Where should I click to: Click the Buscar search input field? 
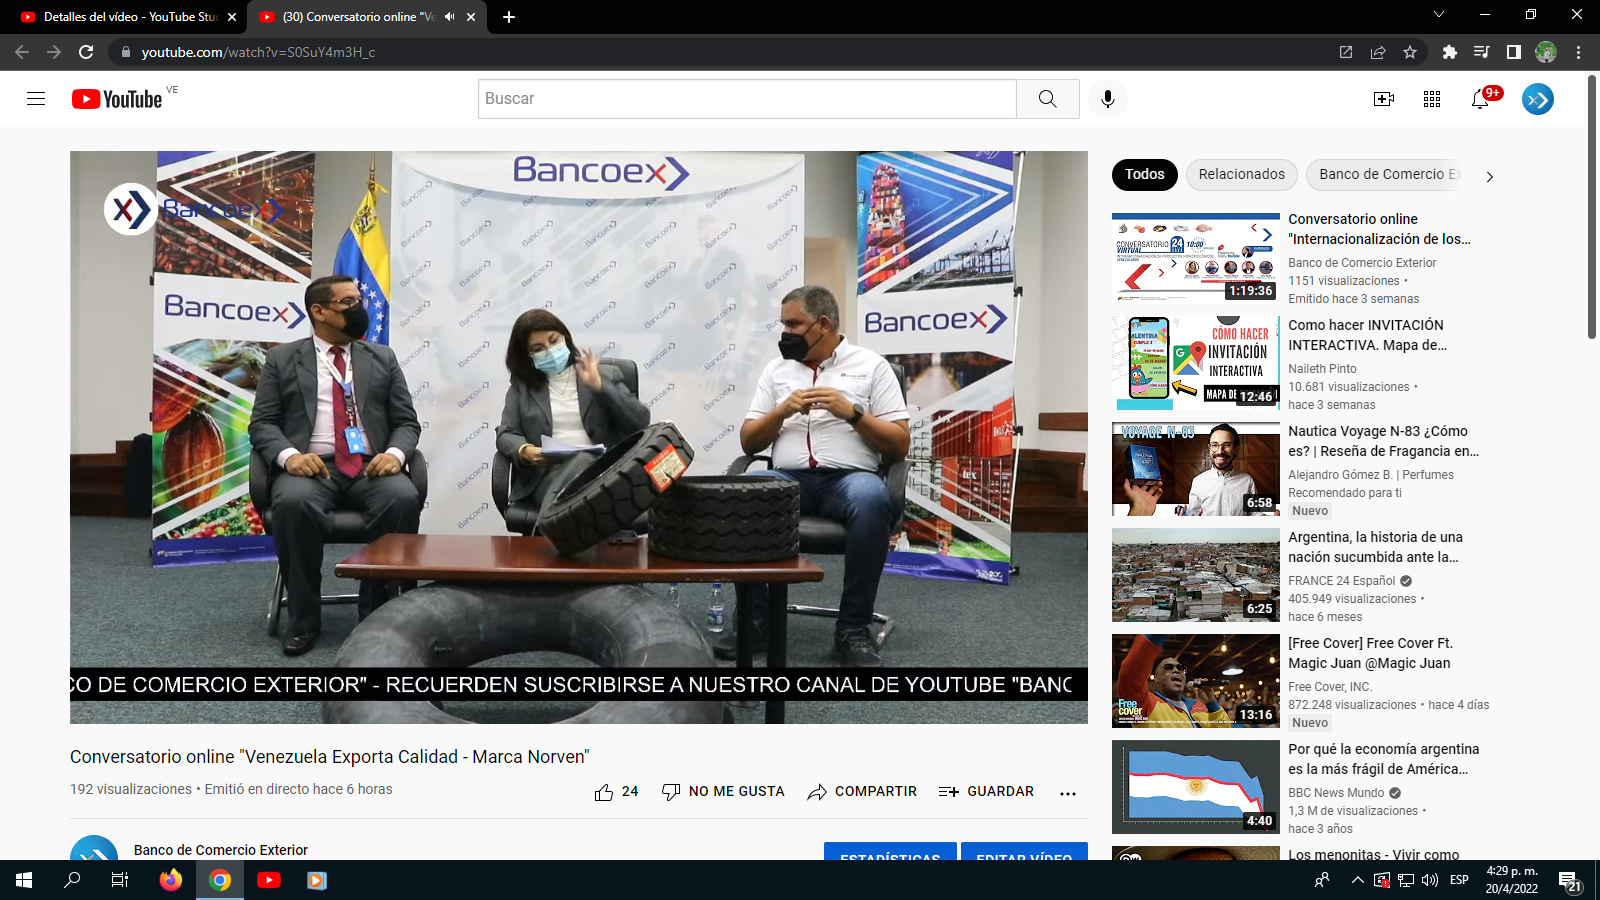pos(747,99)
